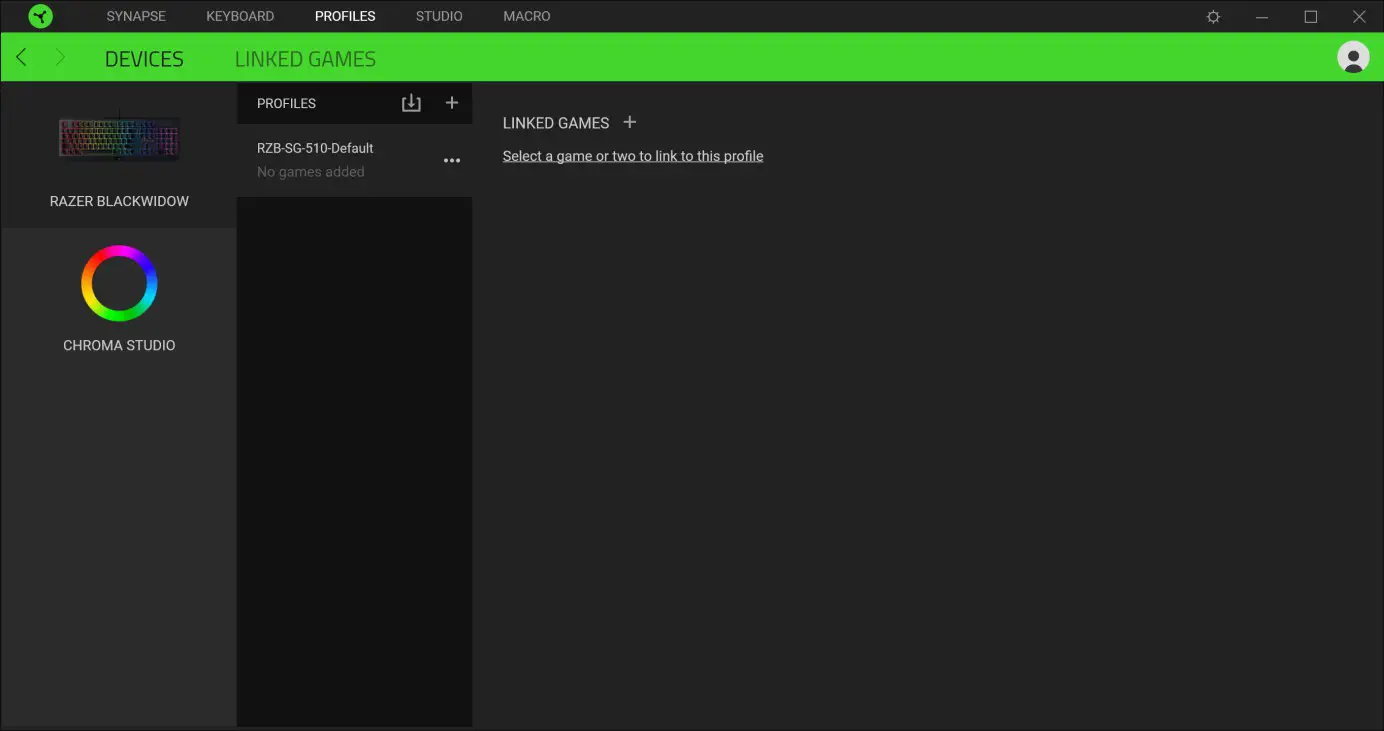Open the Macro section
The height and width of the screenshot is (731, 1384).
(526, 15)
